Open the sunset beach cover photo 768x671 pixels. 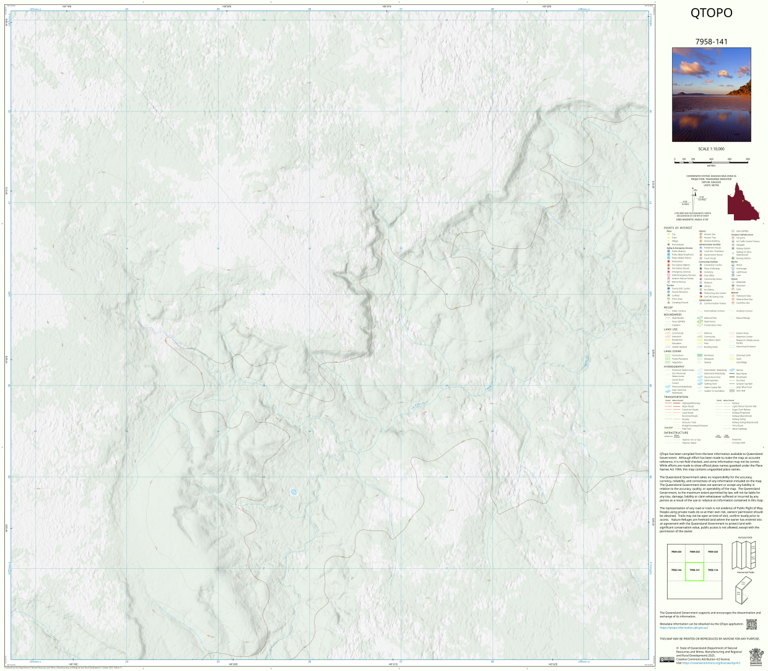tap(711, 95)
